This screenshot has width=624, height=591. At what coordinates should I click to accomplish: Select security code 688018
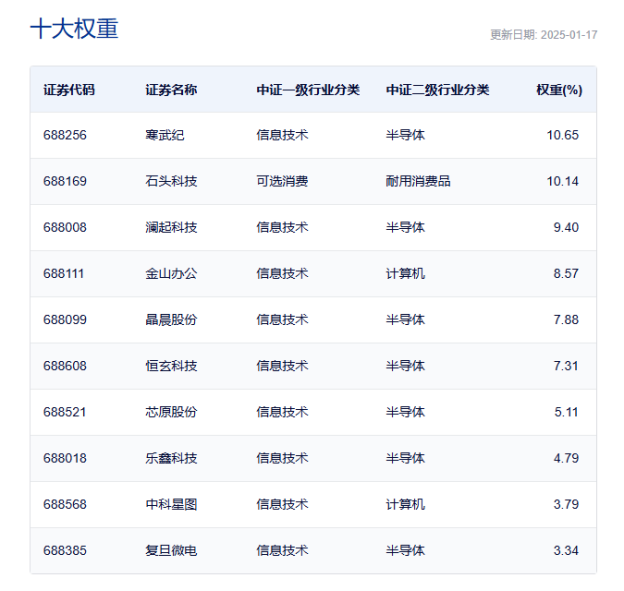point(65,458)
